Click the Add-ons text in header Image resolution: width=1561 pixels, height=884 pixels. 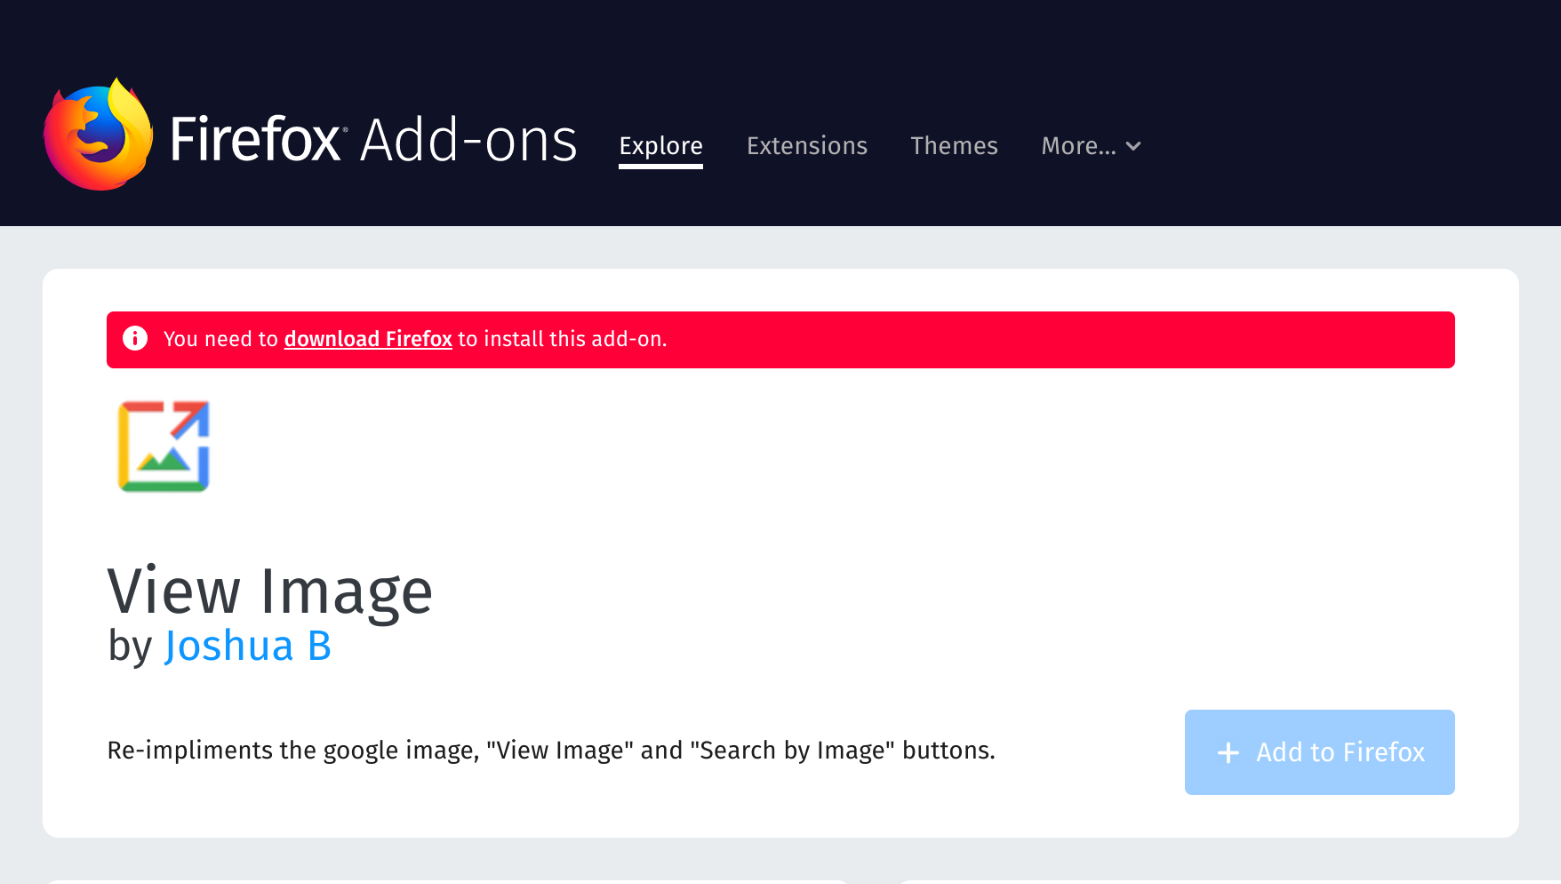pyautogui.click(x=468, y=139)
